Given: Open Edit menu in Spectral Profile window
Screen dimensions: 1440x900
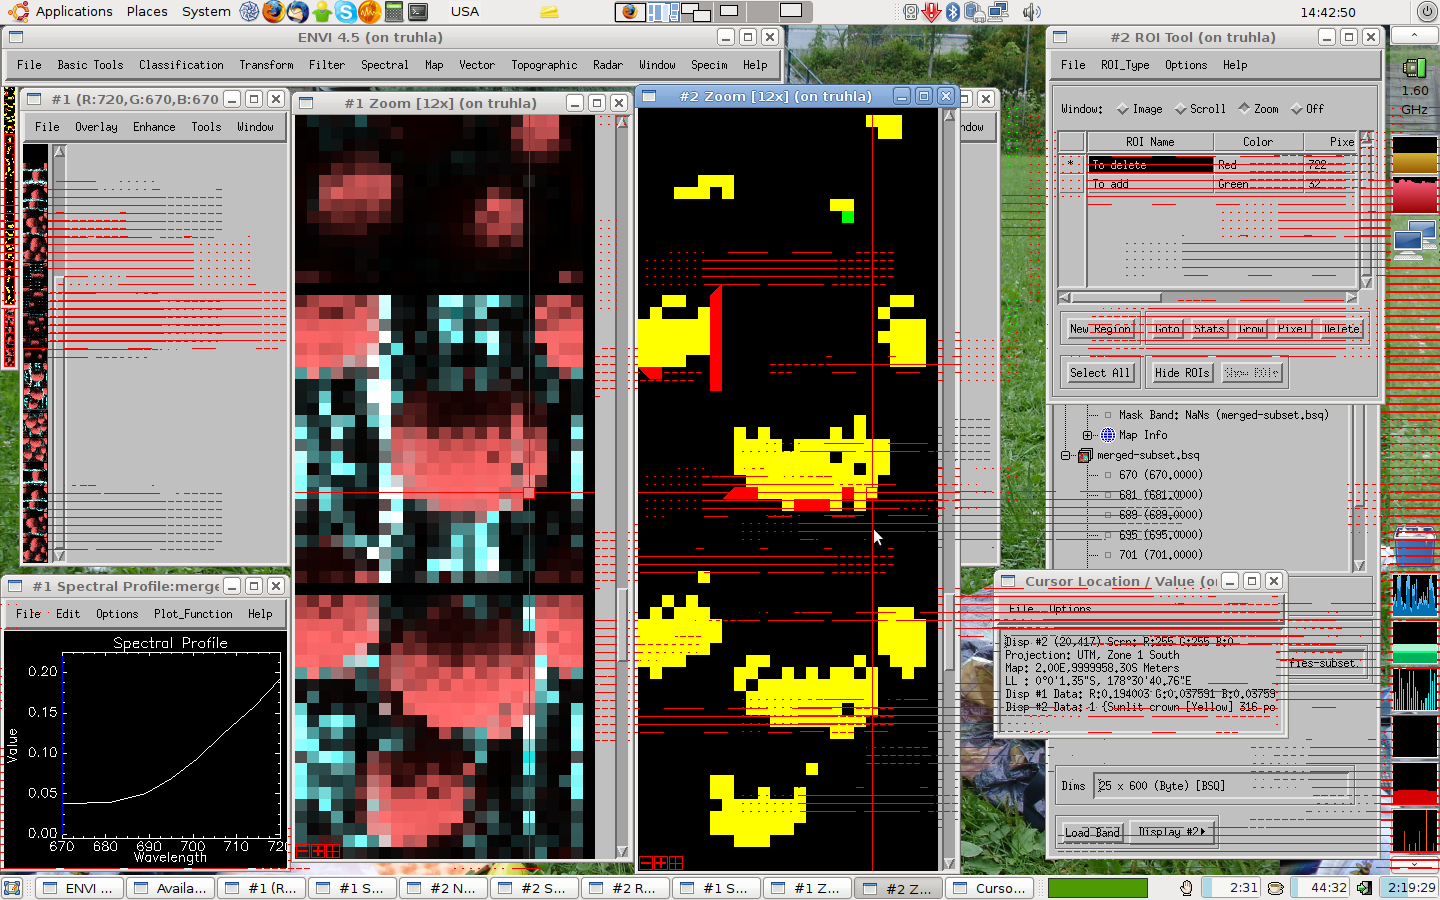Looking at the screenshot, I should pos(68,614).
